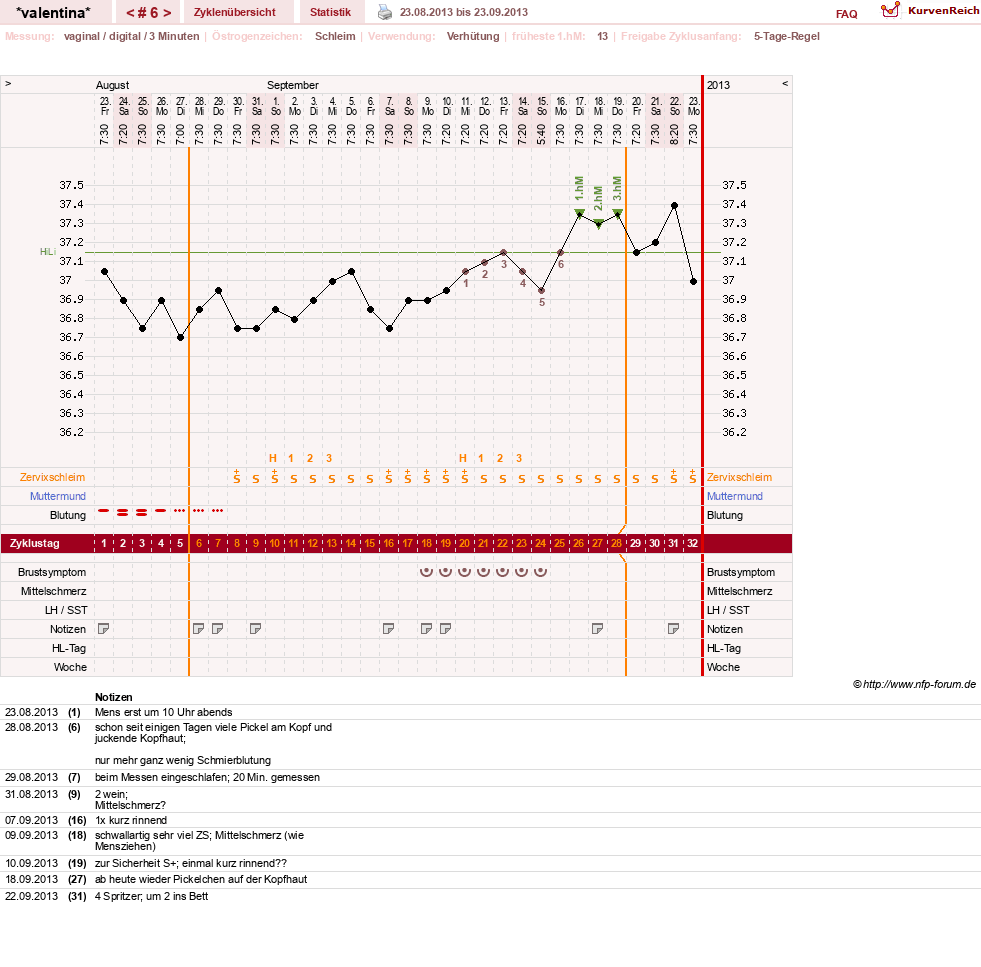The image size is (981, 967).
Task: Open note icon on cycle day 18
Action: (426, 629)
